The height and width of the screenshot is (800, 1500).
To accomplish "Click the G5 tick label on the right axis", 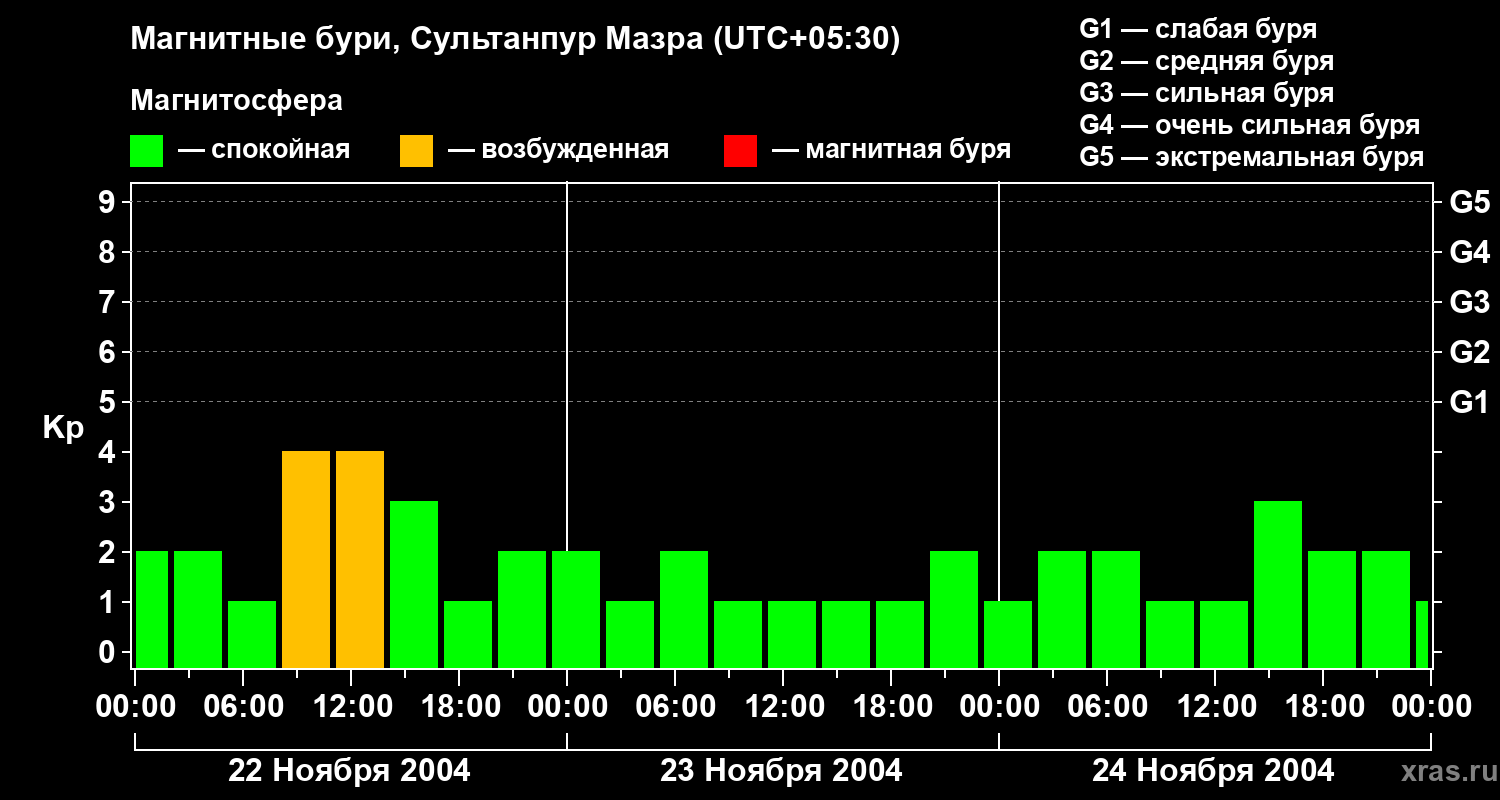I will pos(1470,202).
